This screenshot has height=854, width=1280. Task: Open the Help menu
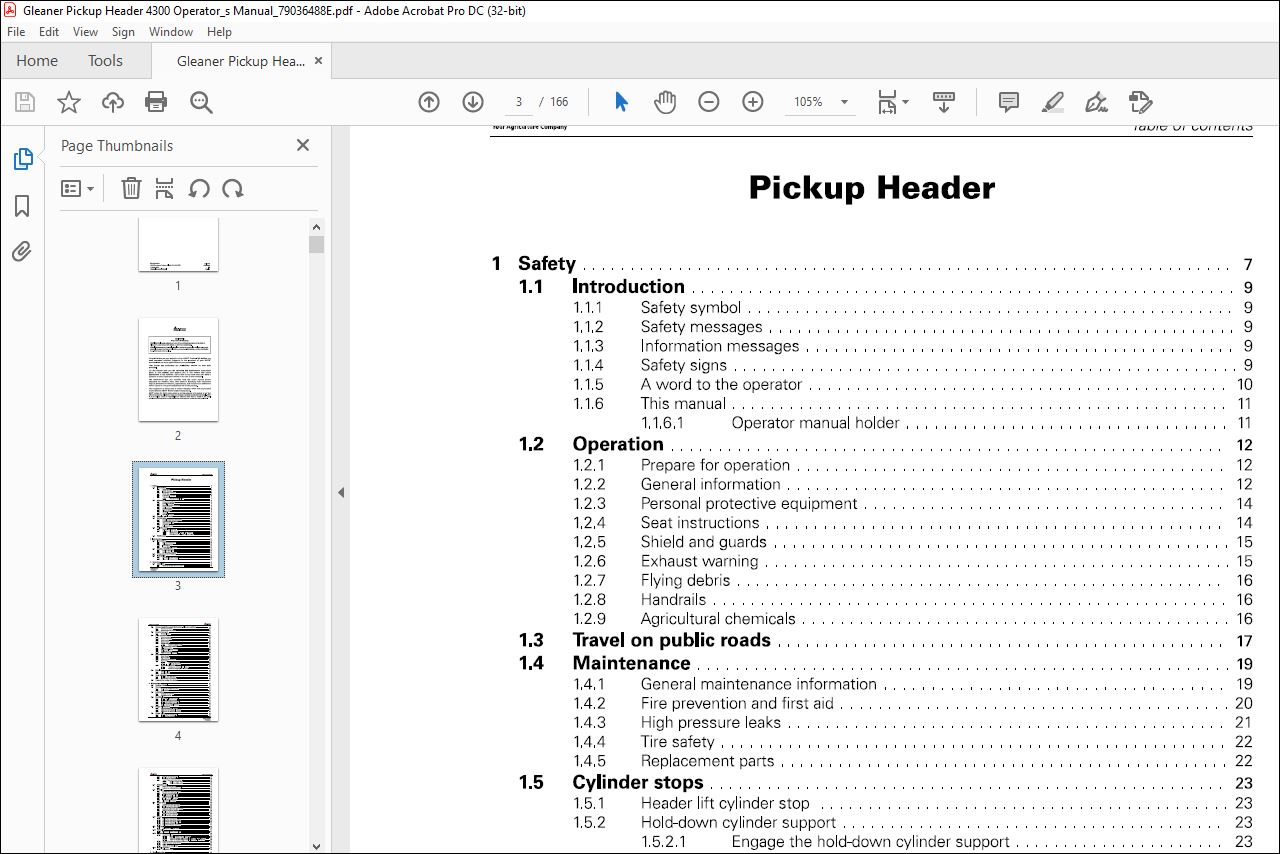coord(219,32)
